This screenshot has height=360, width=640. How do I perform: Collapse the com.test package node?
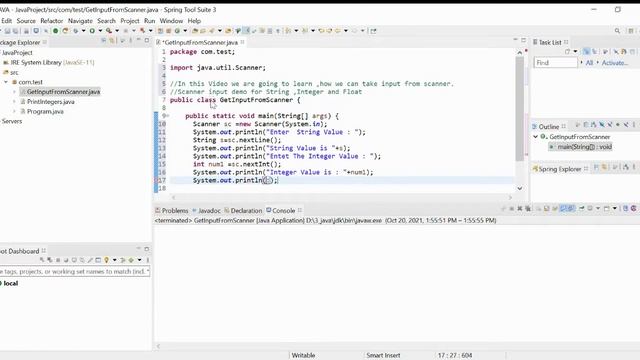(x=6, y=82)
